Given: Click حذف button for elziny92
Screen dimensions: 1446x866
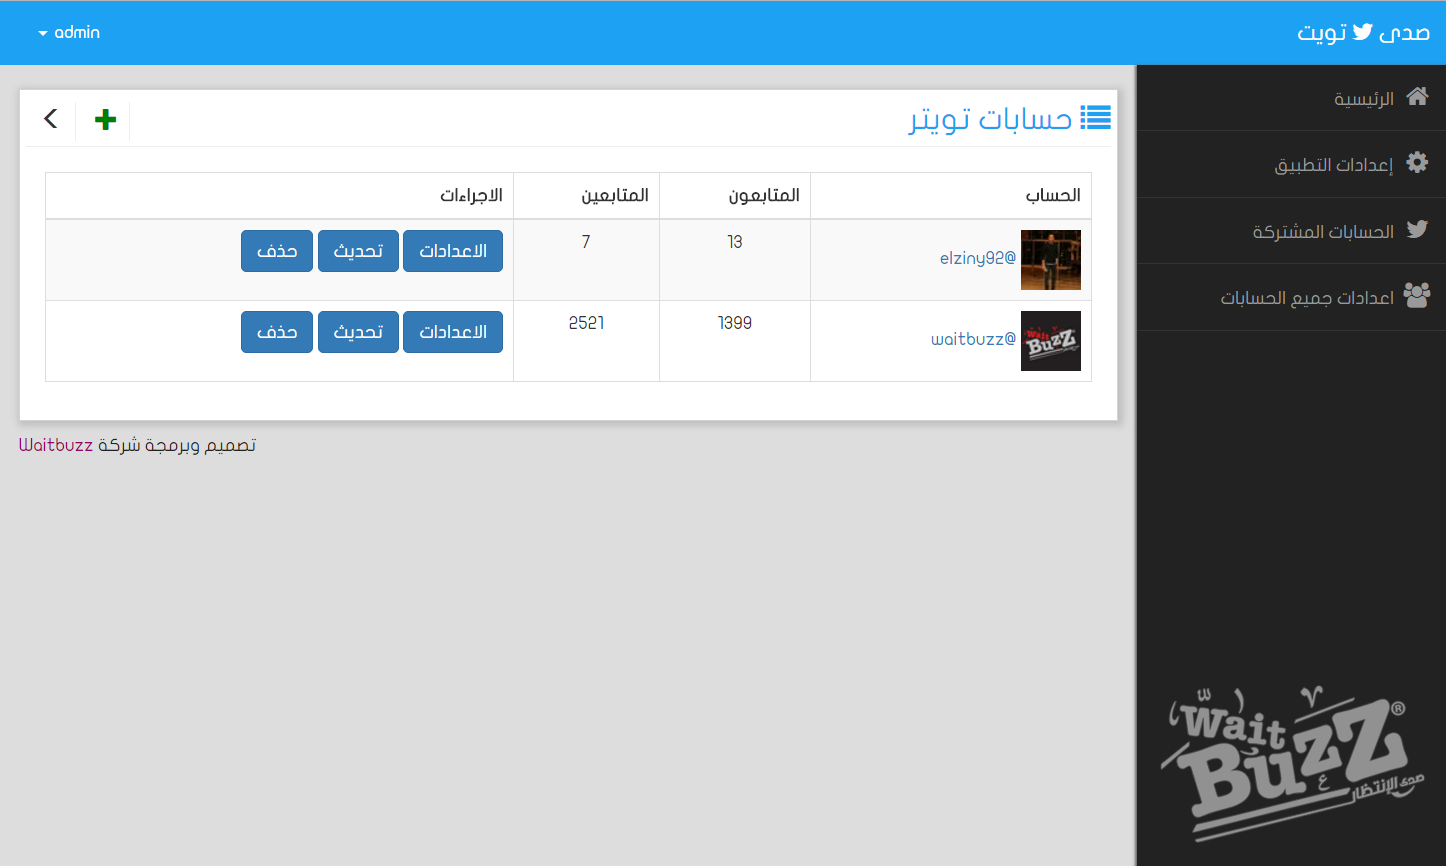Looking at the screenshot, I should 277,251.
